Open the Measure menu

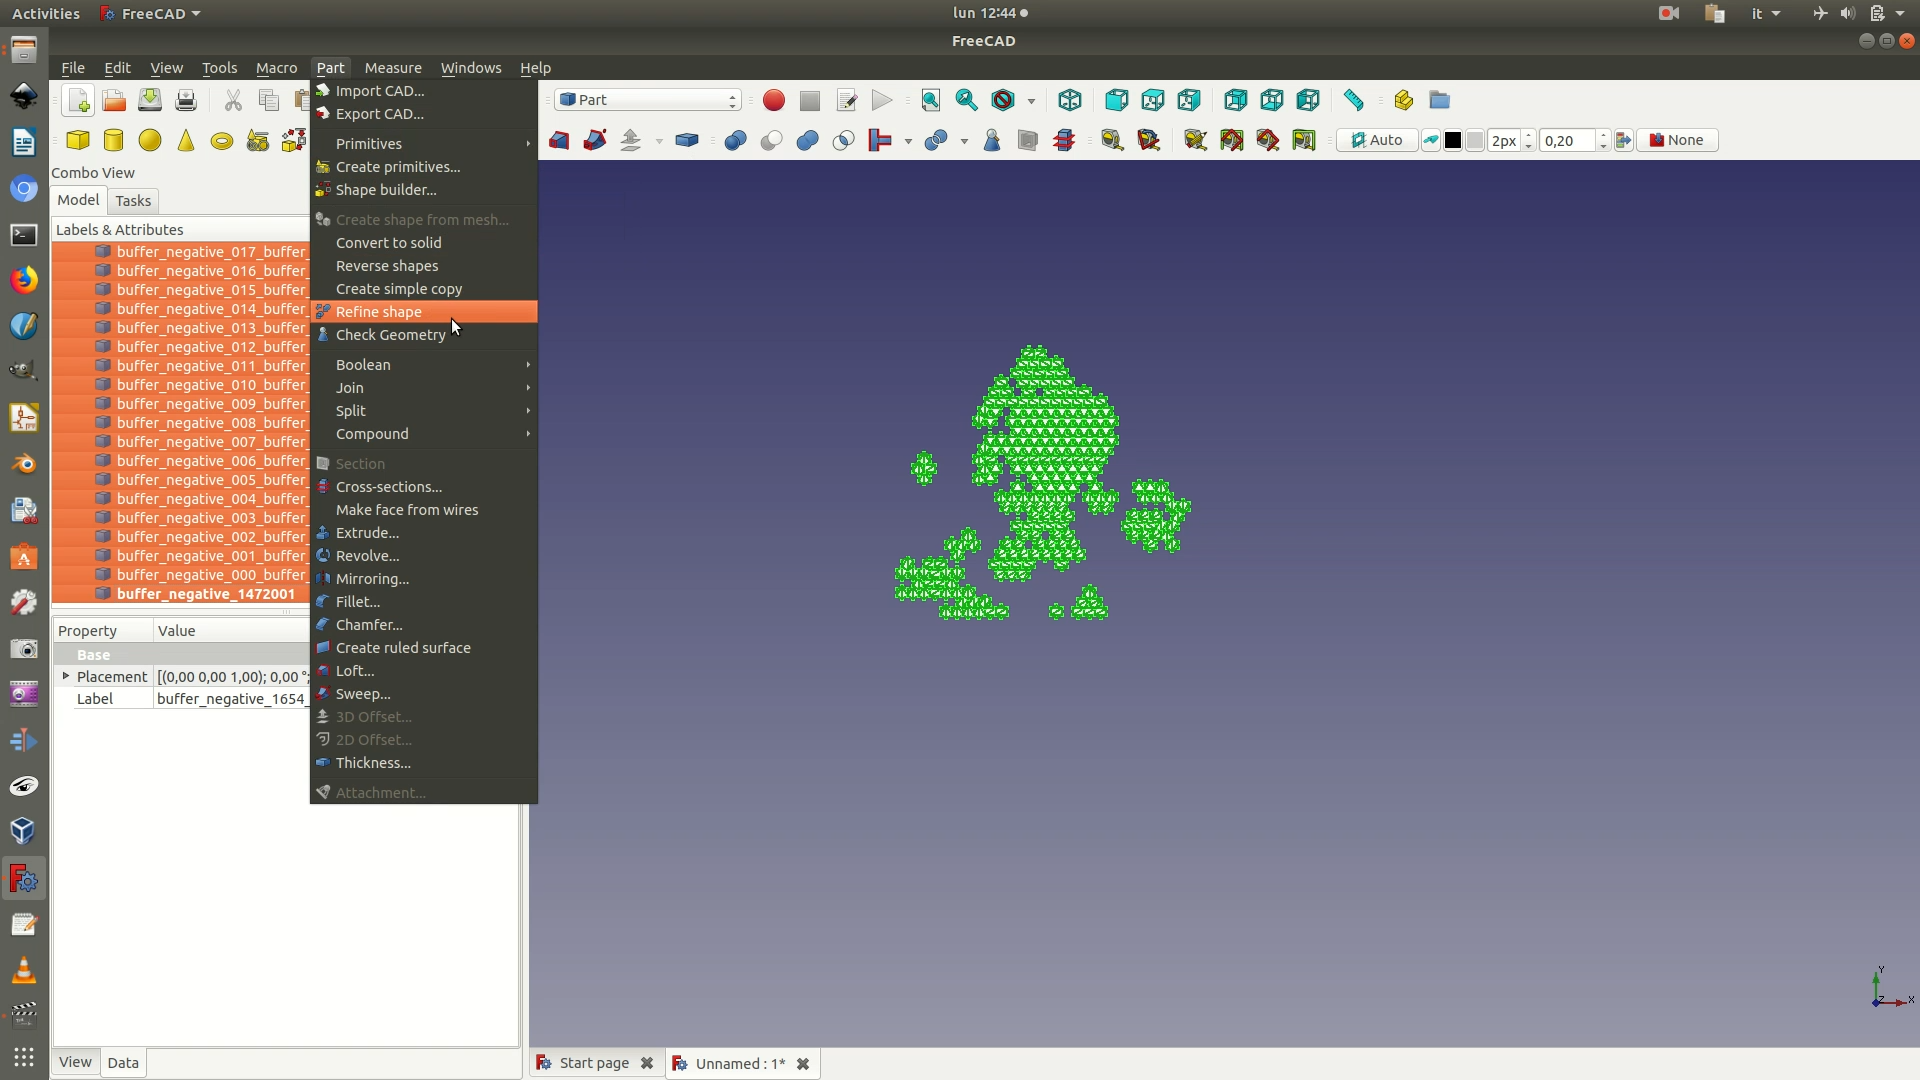[393, 68]
